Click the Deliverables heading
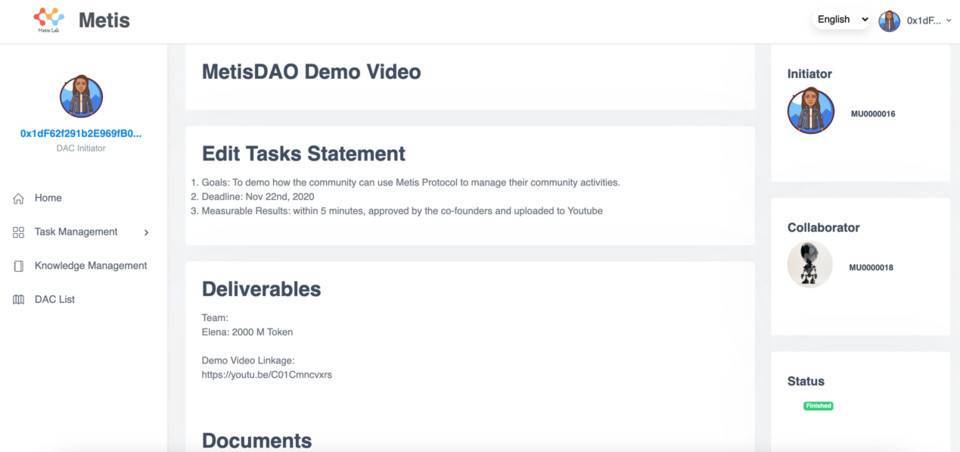This screenshot has height=452, width=960. [x=261, y=288]
